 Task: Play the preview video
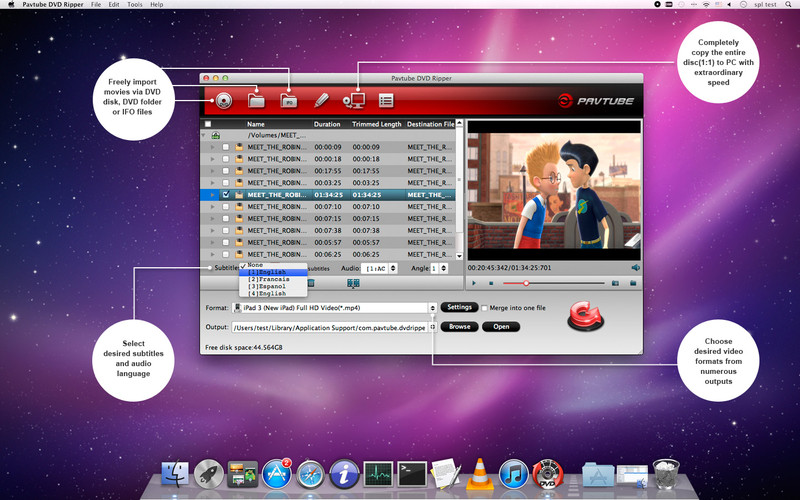tap(474, 283)
